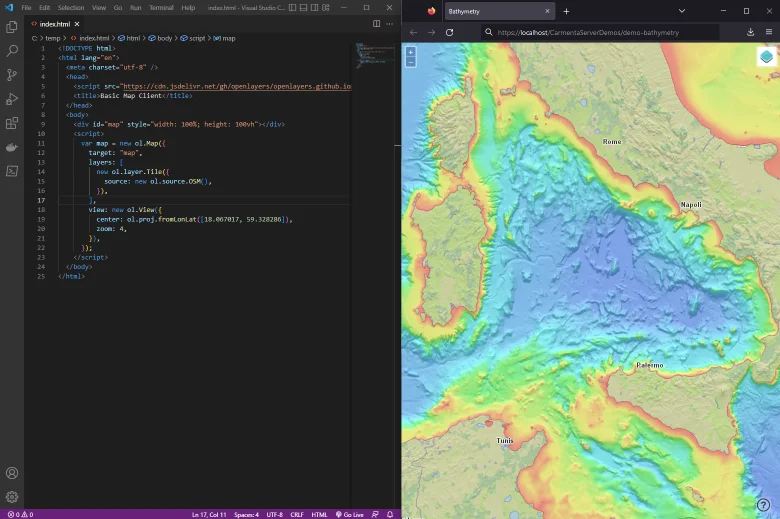
Task: Open the UTF-8 encoding selector
Action: 274,514
